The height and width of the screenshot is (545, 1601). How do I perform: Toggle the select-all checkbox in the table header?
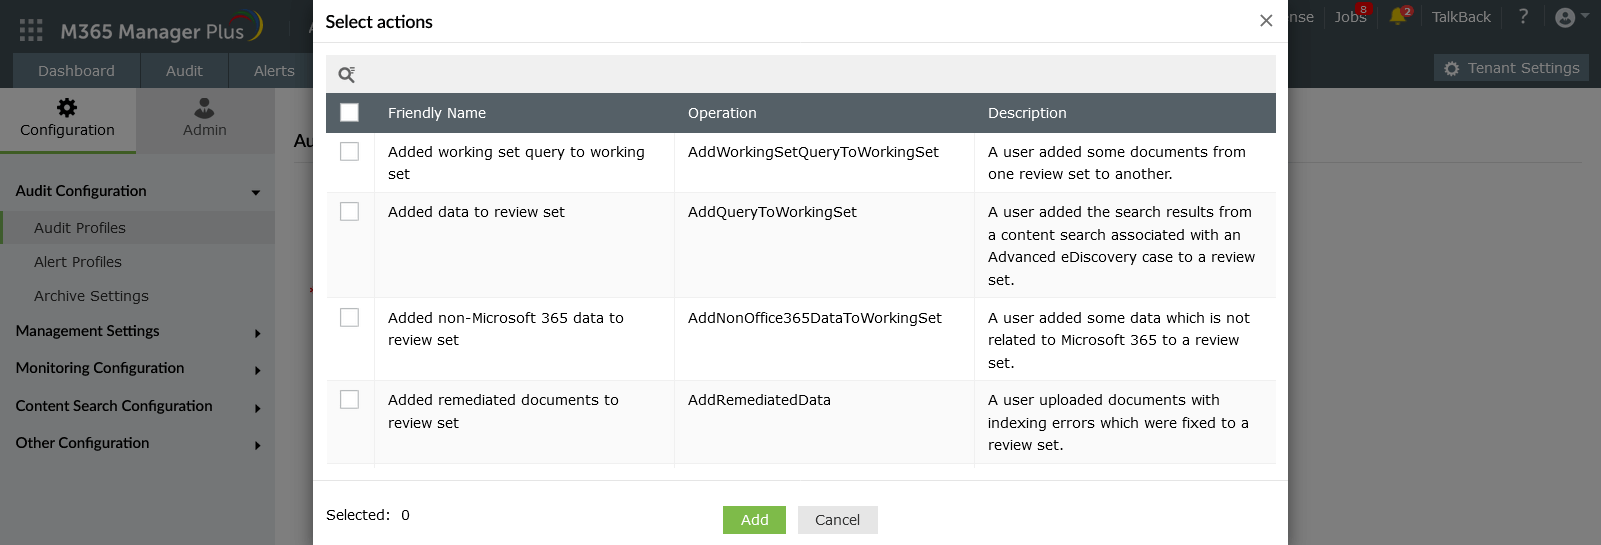pyautogui.click(x=349, y=113)
